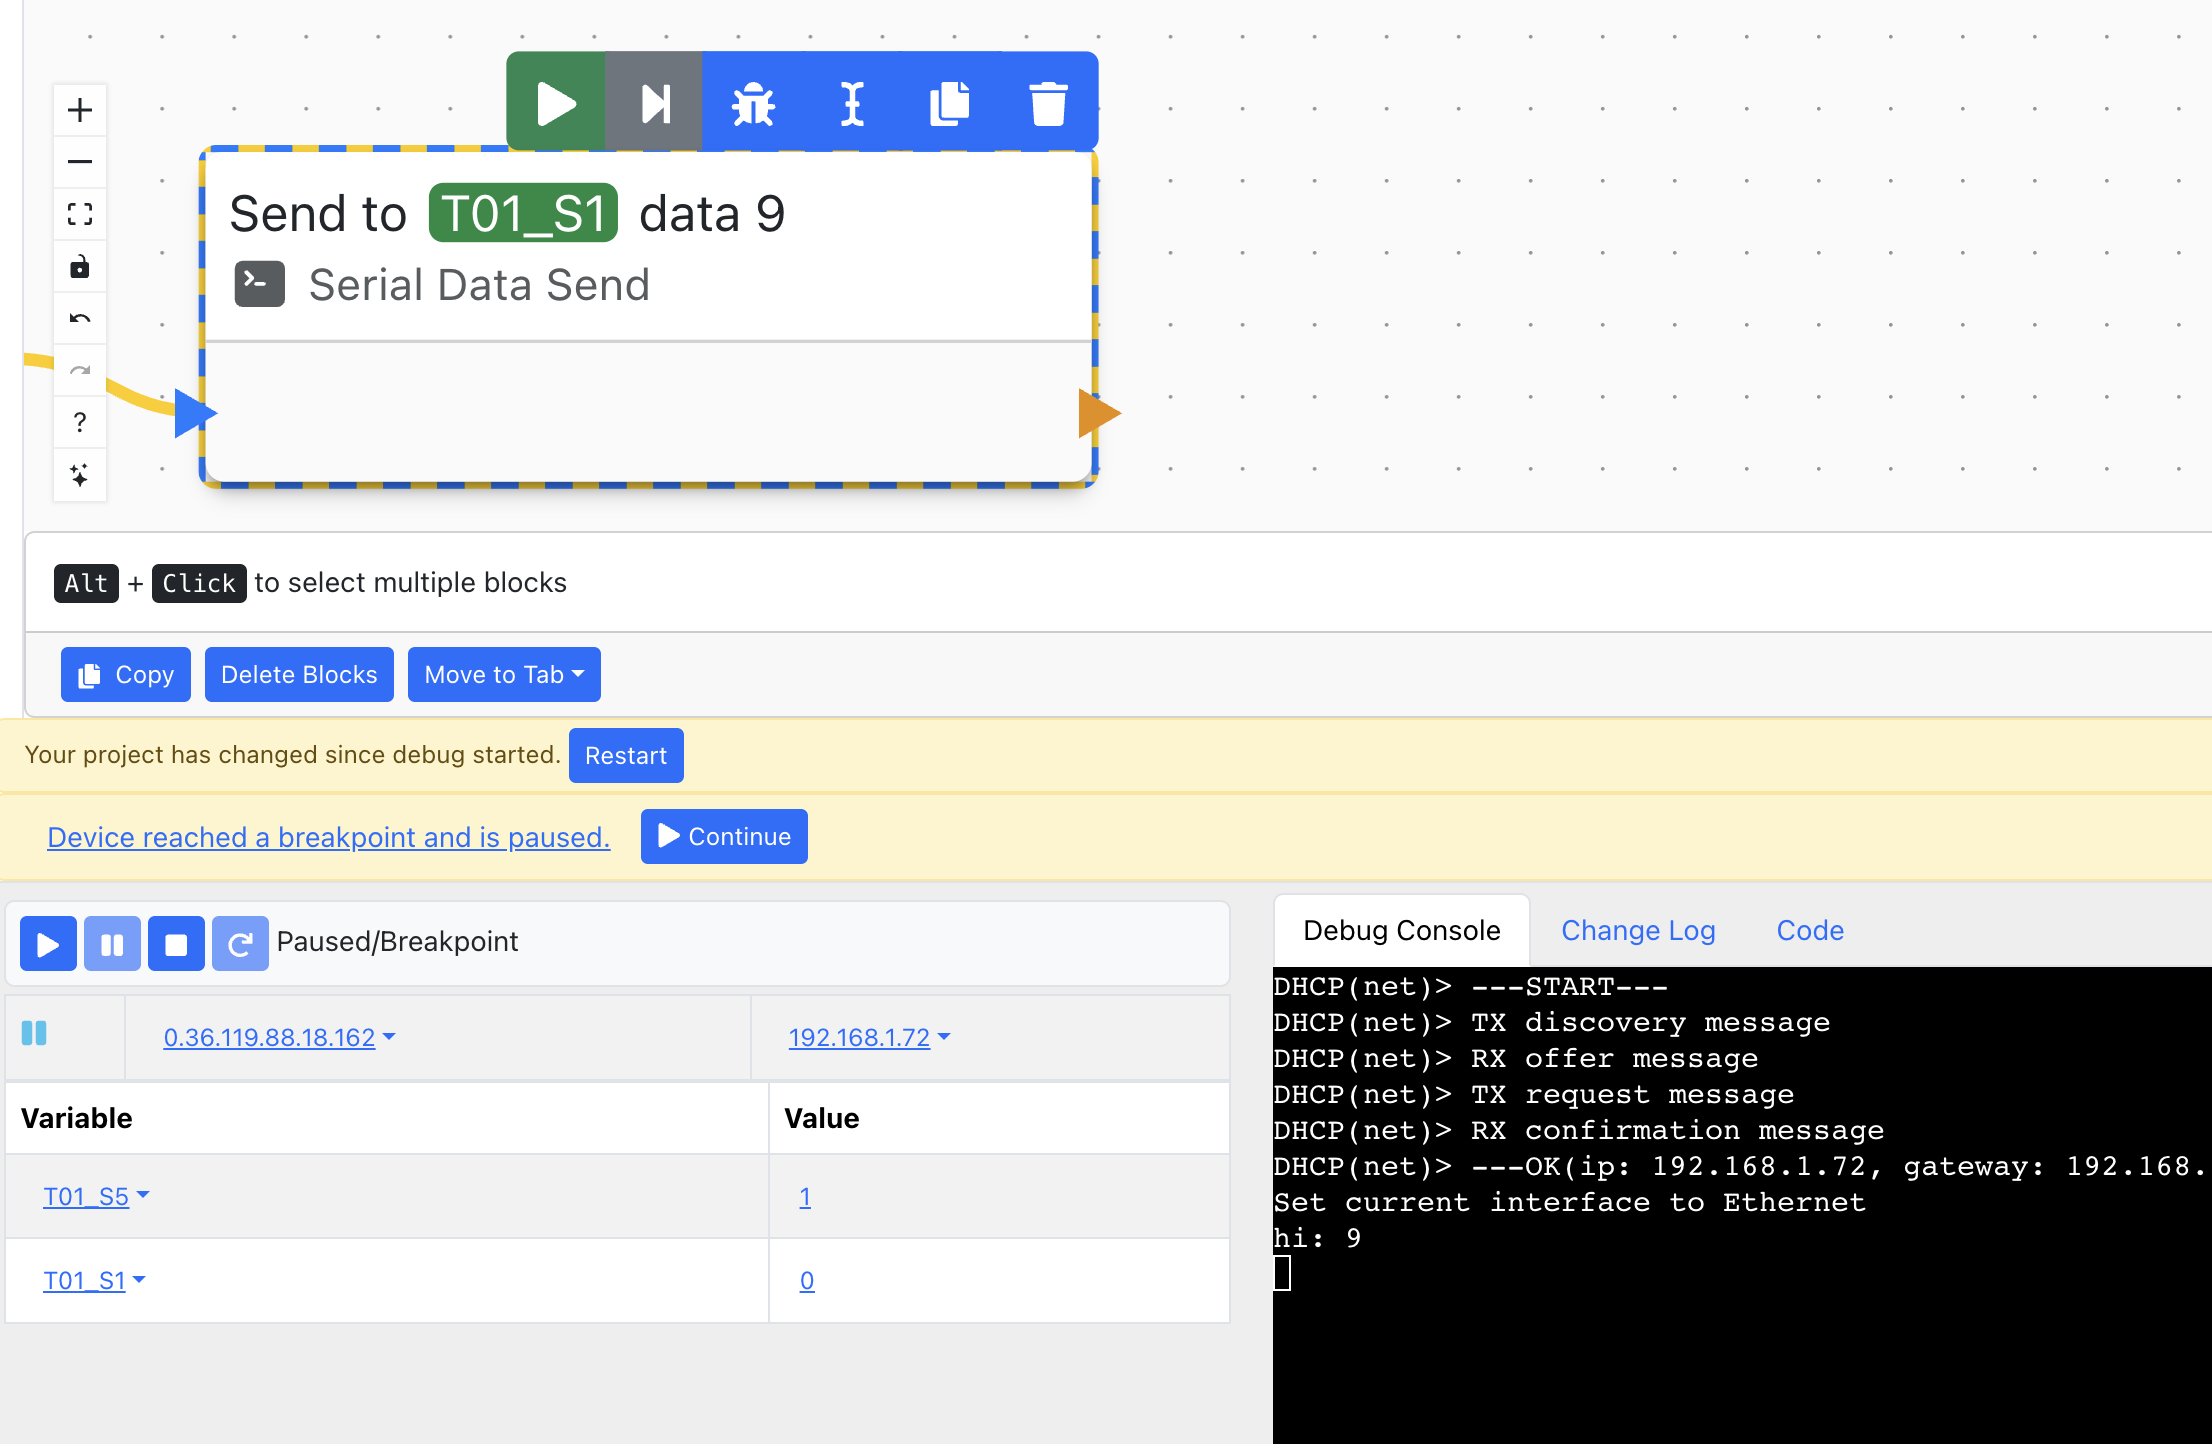This screenshot has height=1444, width=2212.
Task: Switch to Debug Console tab
Action: tap(1402, 930)
